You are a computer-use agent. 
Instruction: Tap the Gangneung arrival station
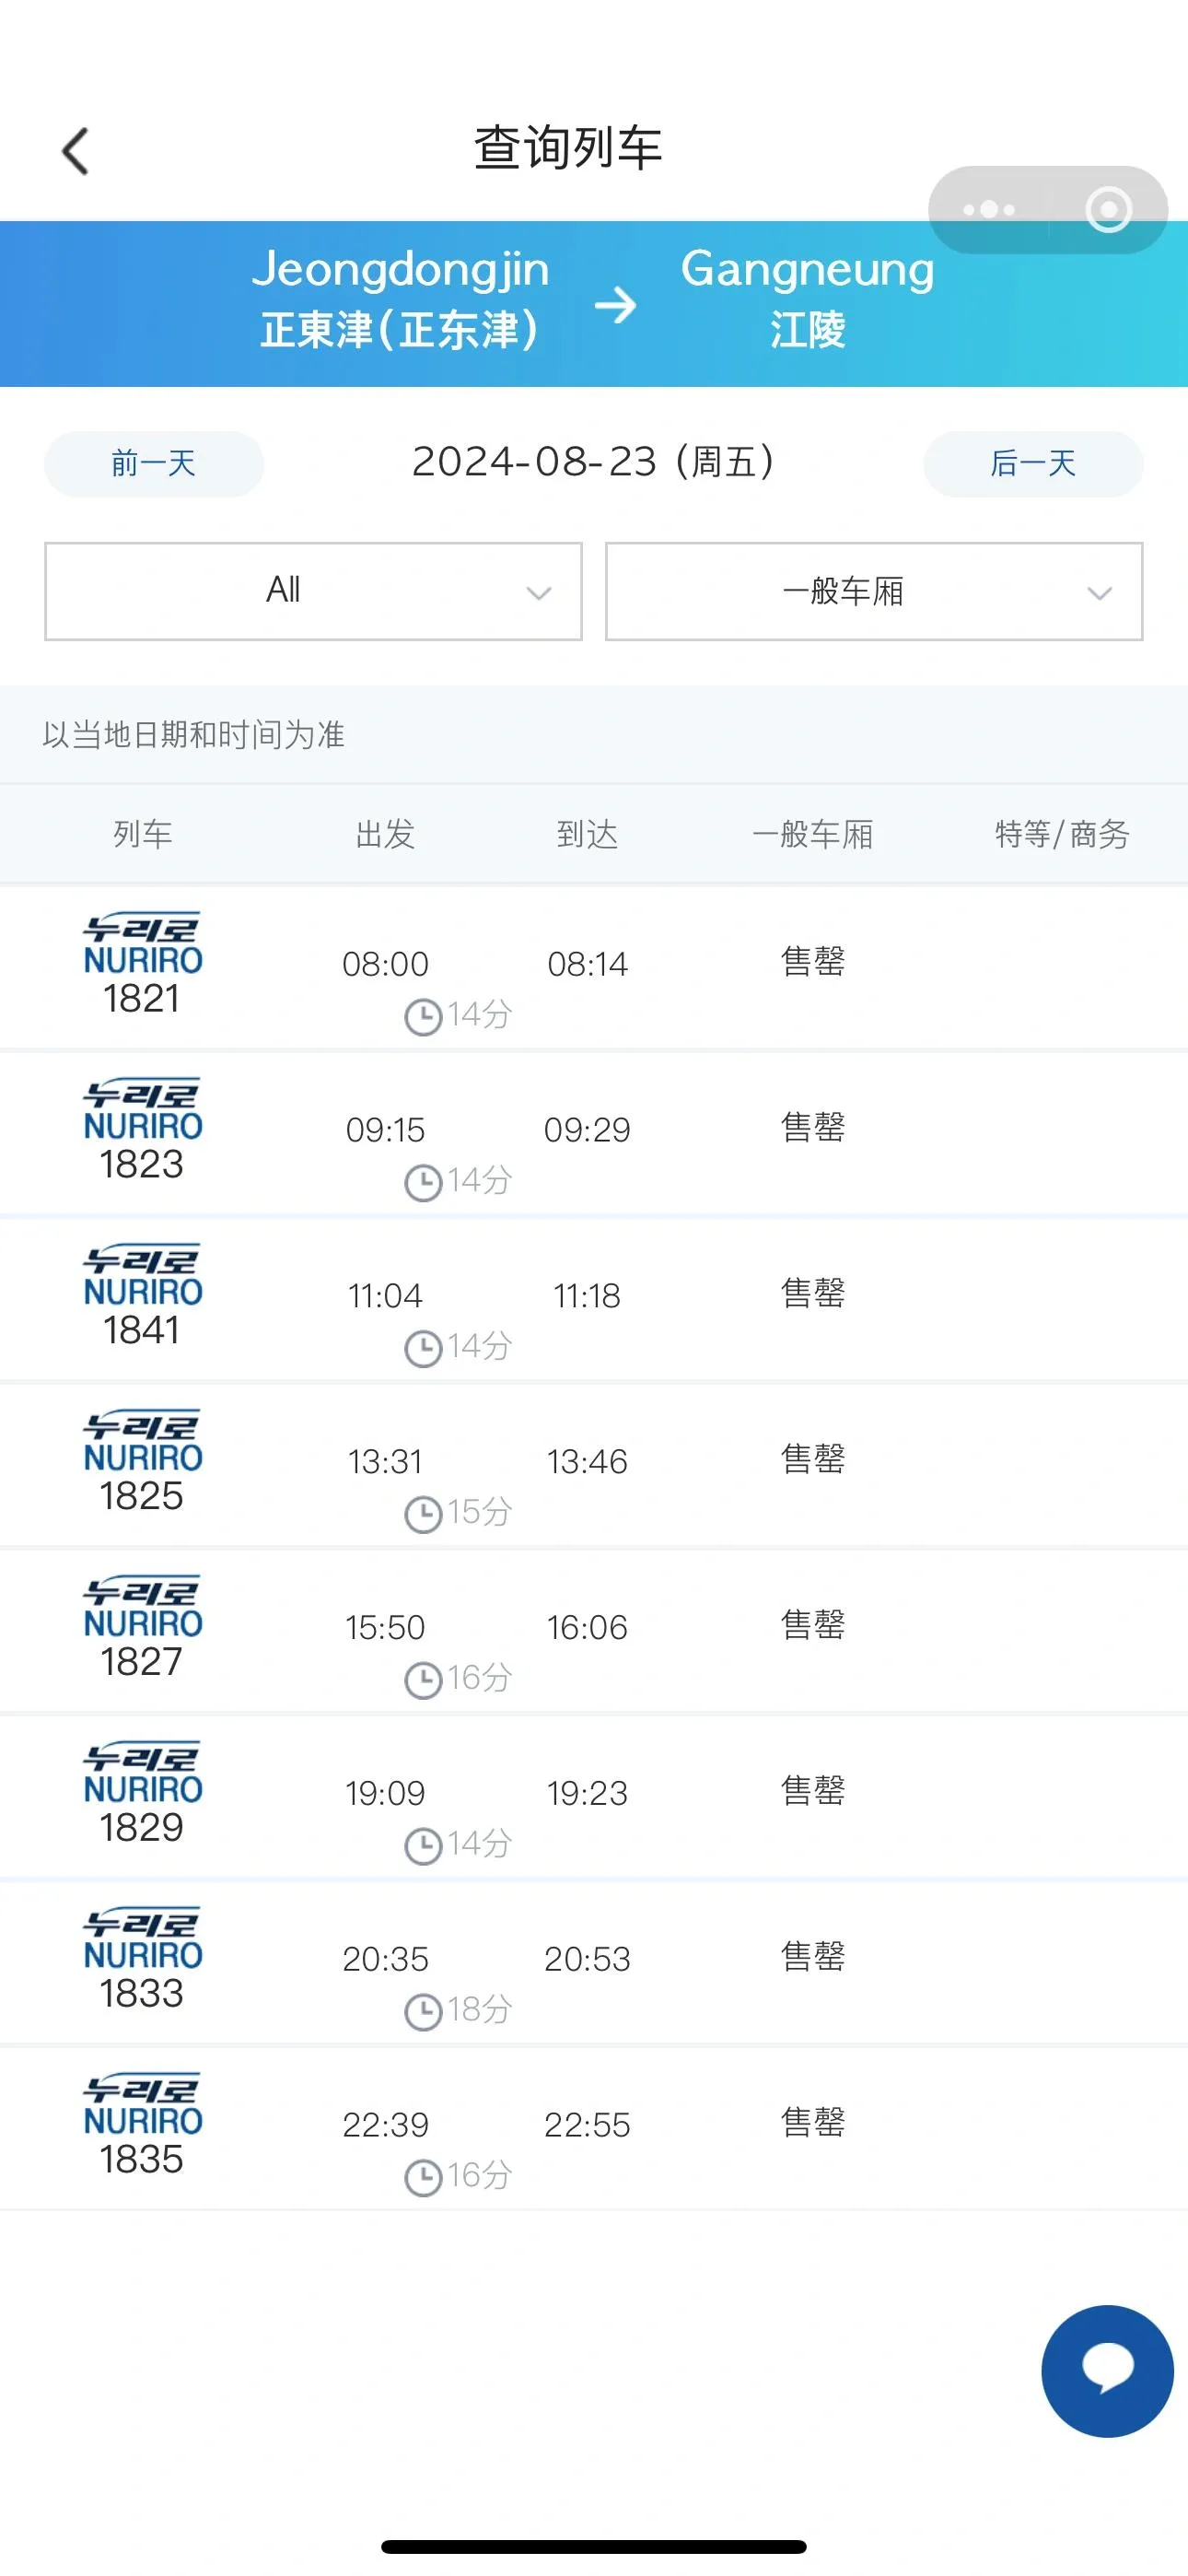tap(807, 299)
